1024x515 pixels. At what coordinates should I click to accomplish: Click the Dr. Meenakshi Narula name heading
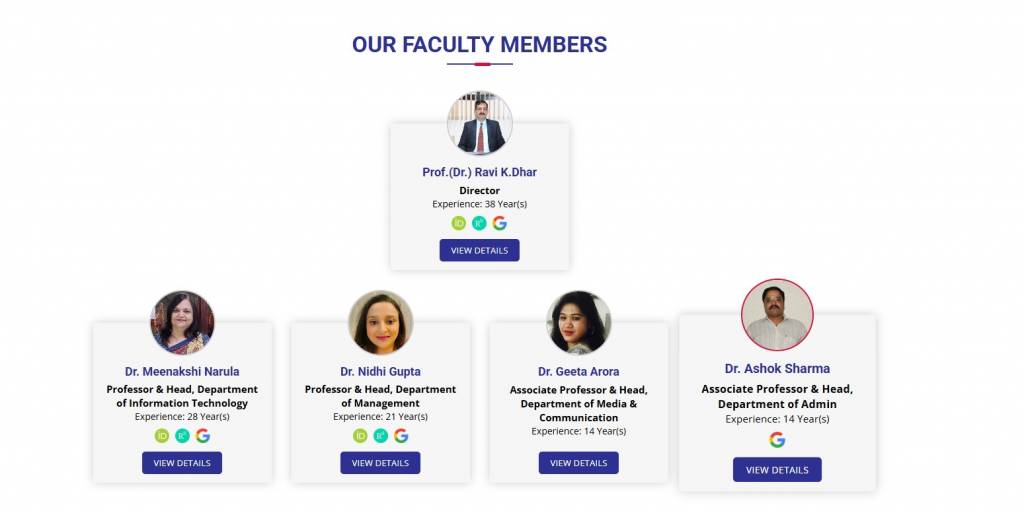click(182, 371)
